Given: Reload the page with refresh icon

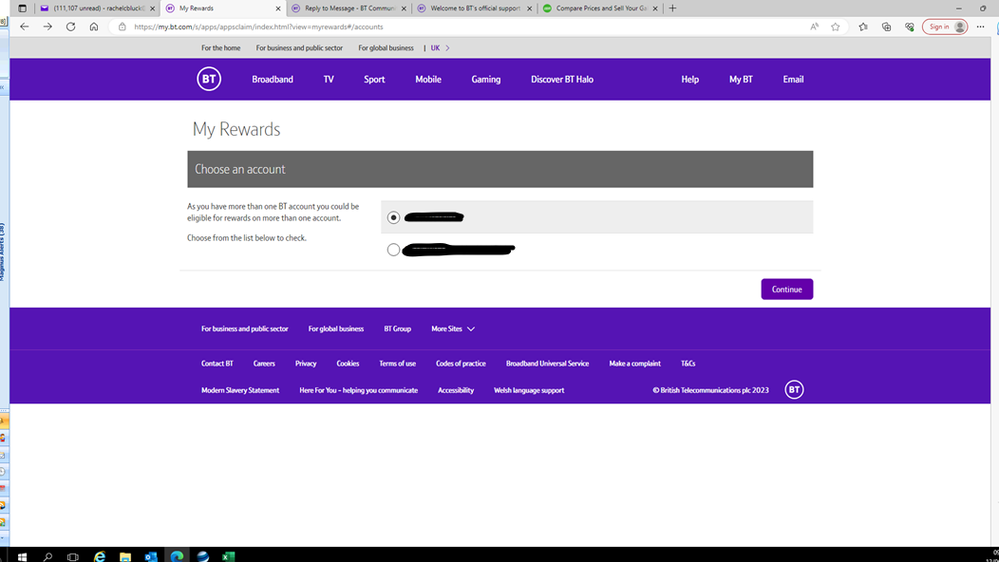Looking at the screenshot, I should 71,27.
